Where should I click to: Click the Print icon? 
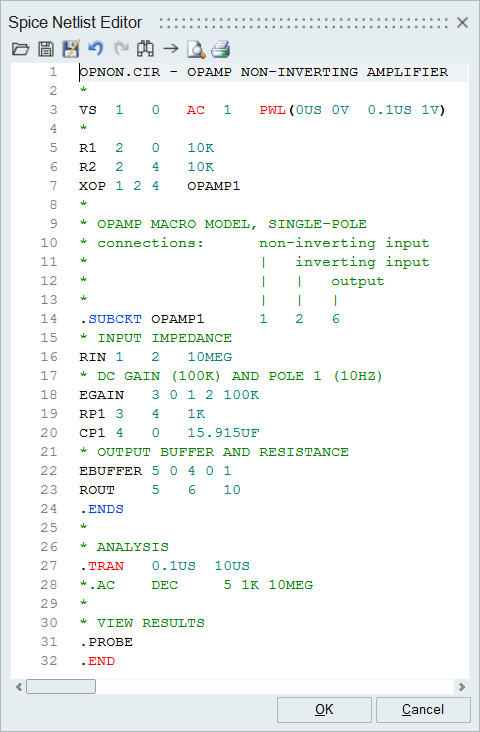click(x=221, y=49)
